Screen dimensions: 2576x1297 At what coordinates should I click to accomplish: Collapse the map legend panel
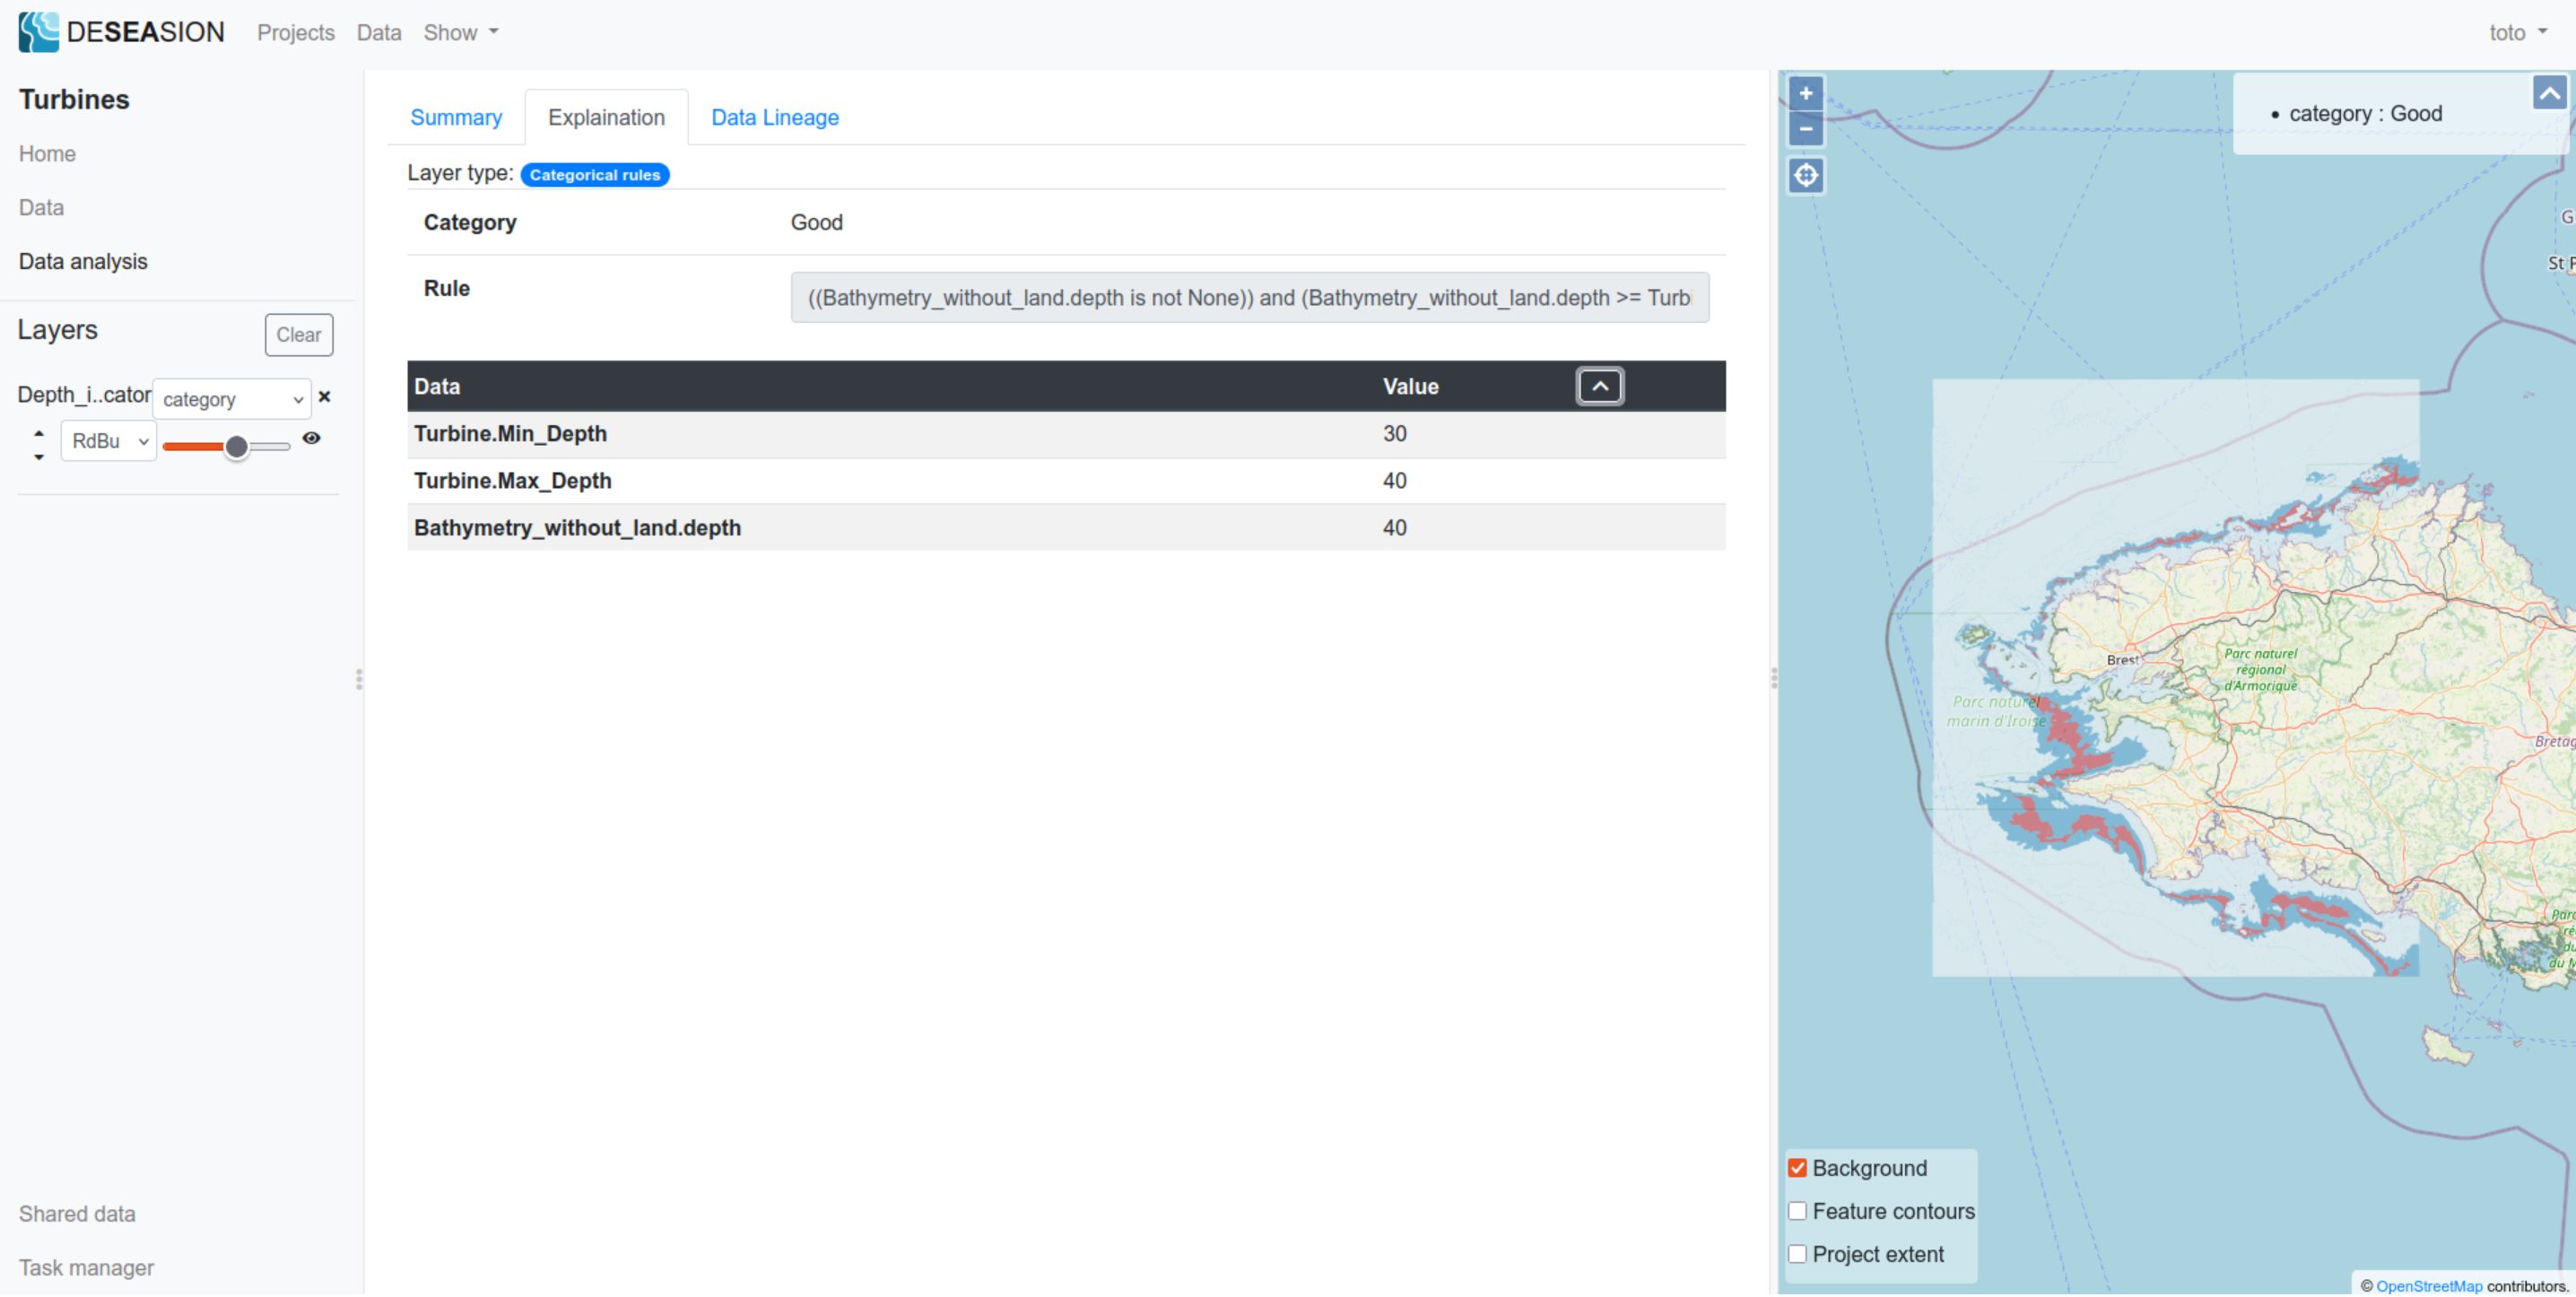click(2549, 94)
